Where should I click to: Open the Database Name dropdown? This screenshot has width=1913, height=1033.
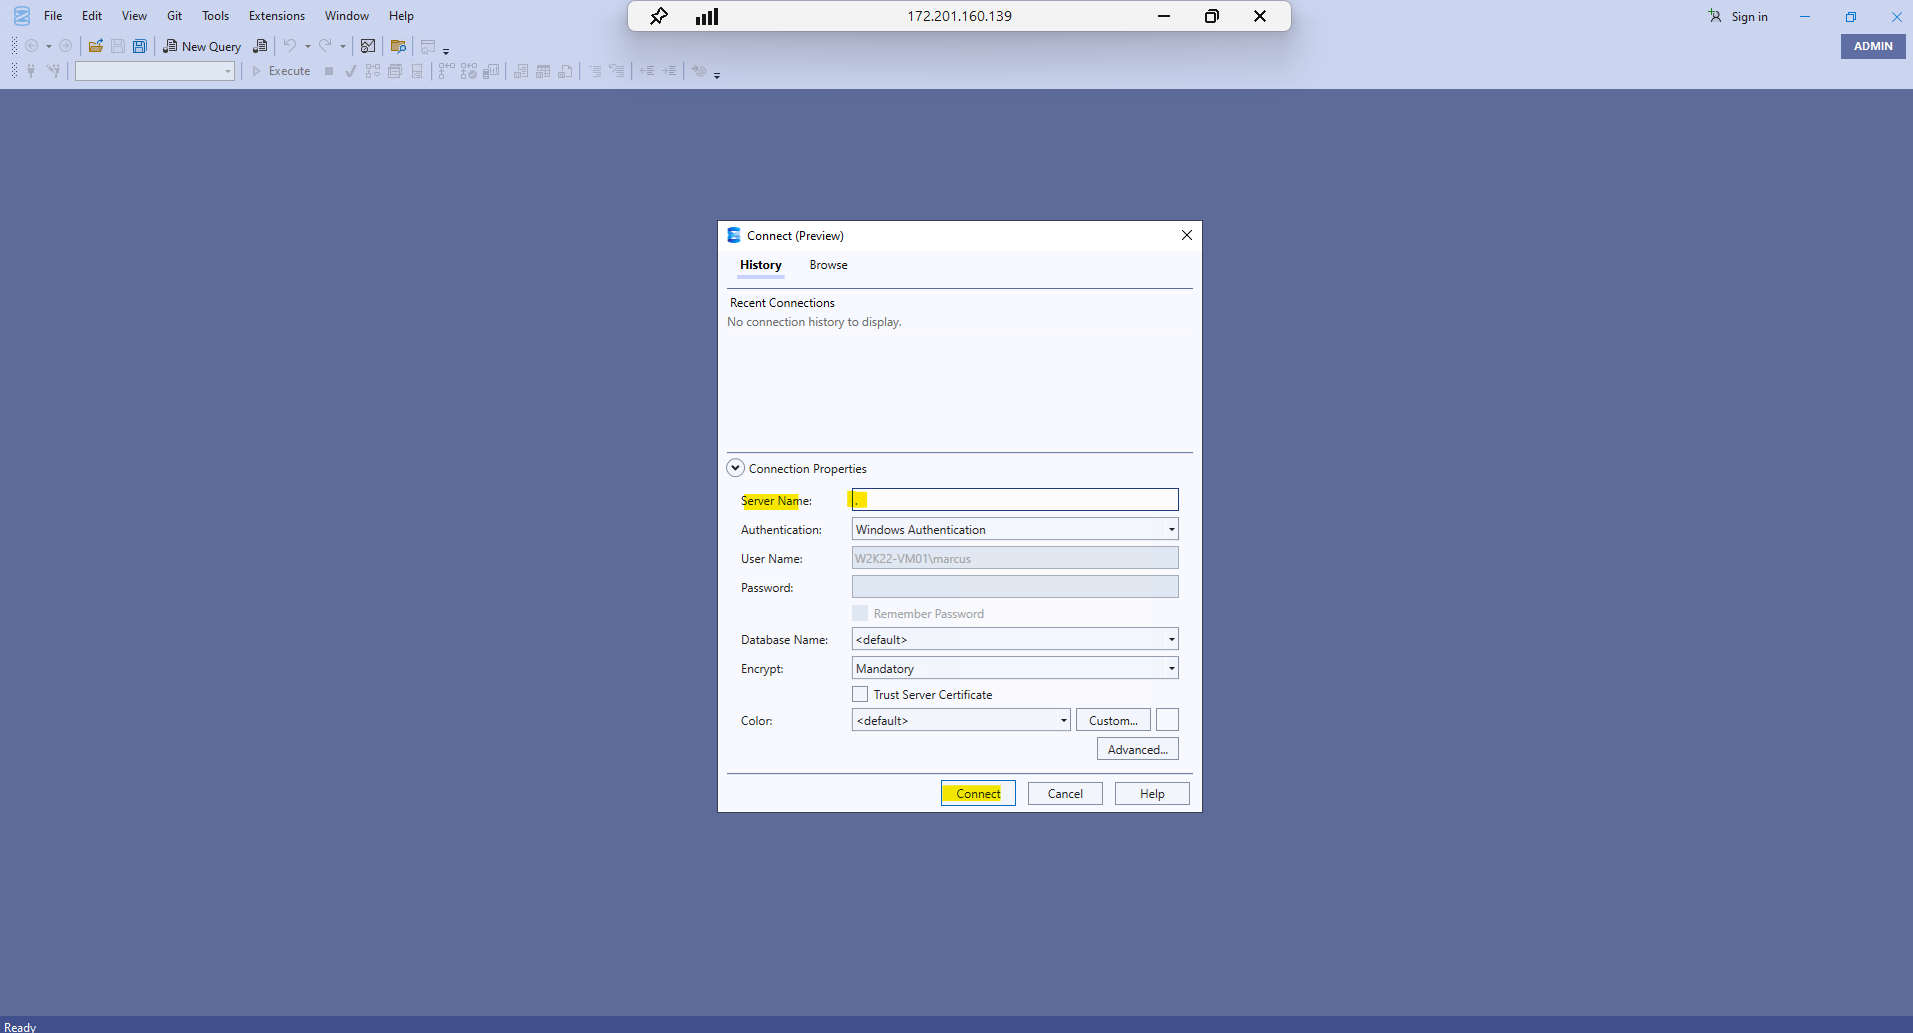coord(1169,639)
